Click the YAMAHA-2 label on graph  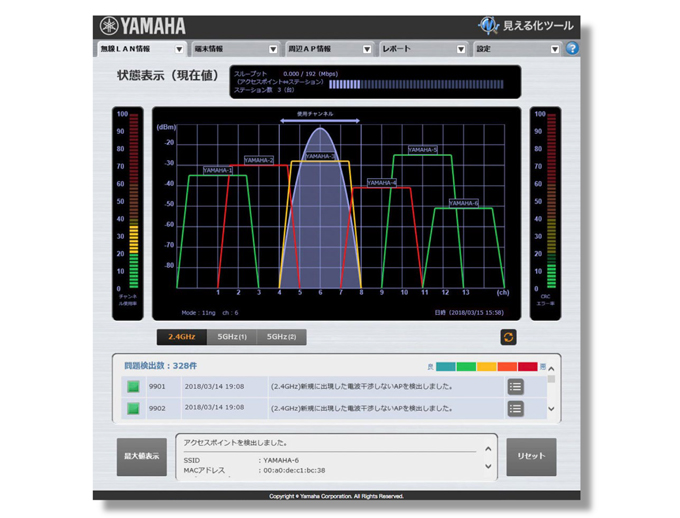click(259, 160)
